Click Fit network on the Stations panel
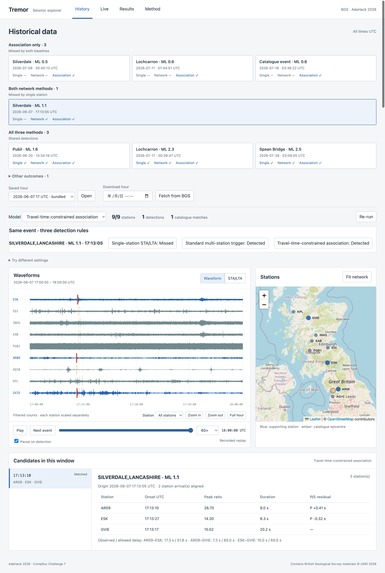 click(x=357, y=277)
